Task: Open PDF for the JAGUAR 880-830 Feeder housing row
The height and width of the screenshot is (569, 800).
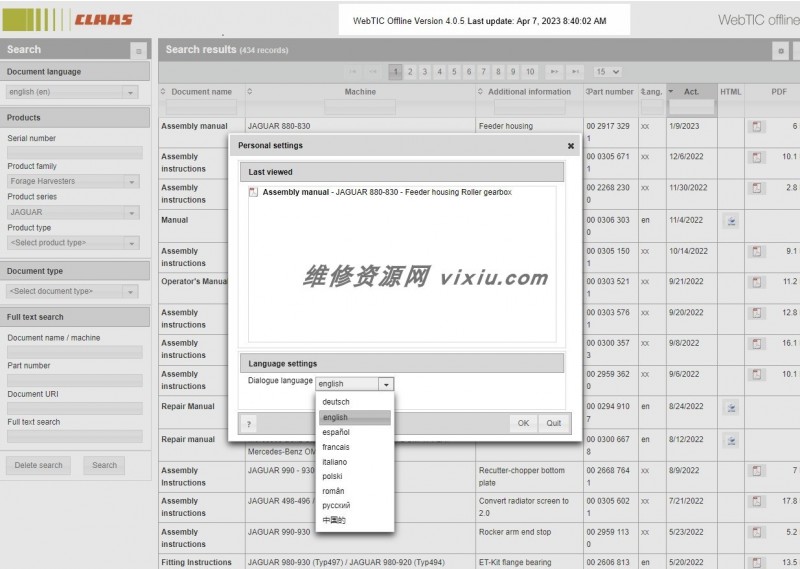Action: click(757, 126)
